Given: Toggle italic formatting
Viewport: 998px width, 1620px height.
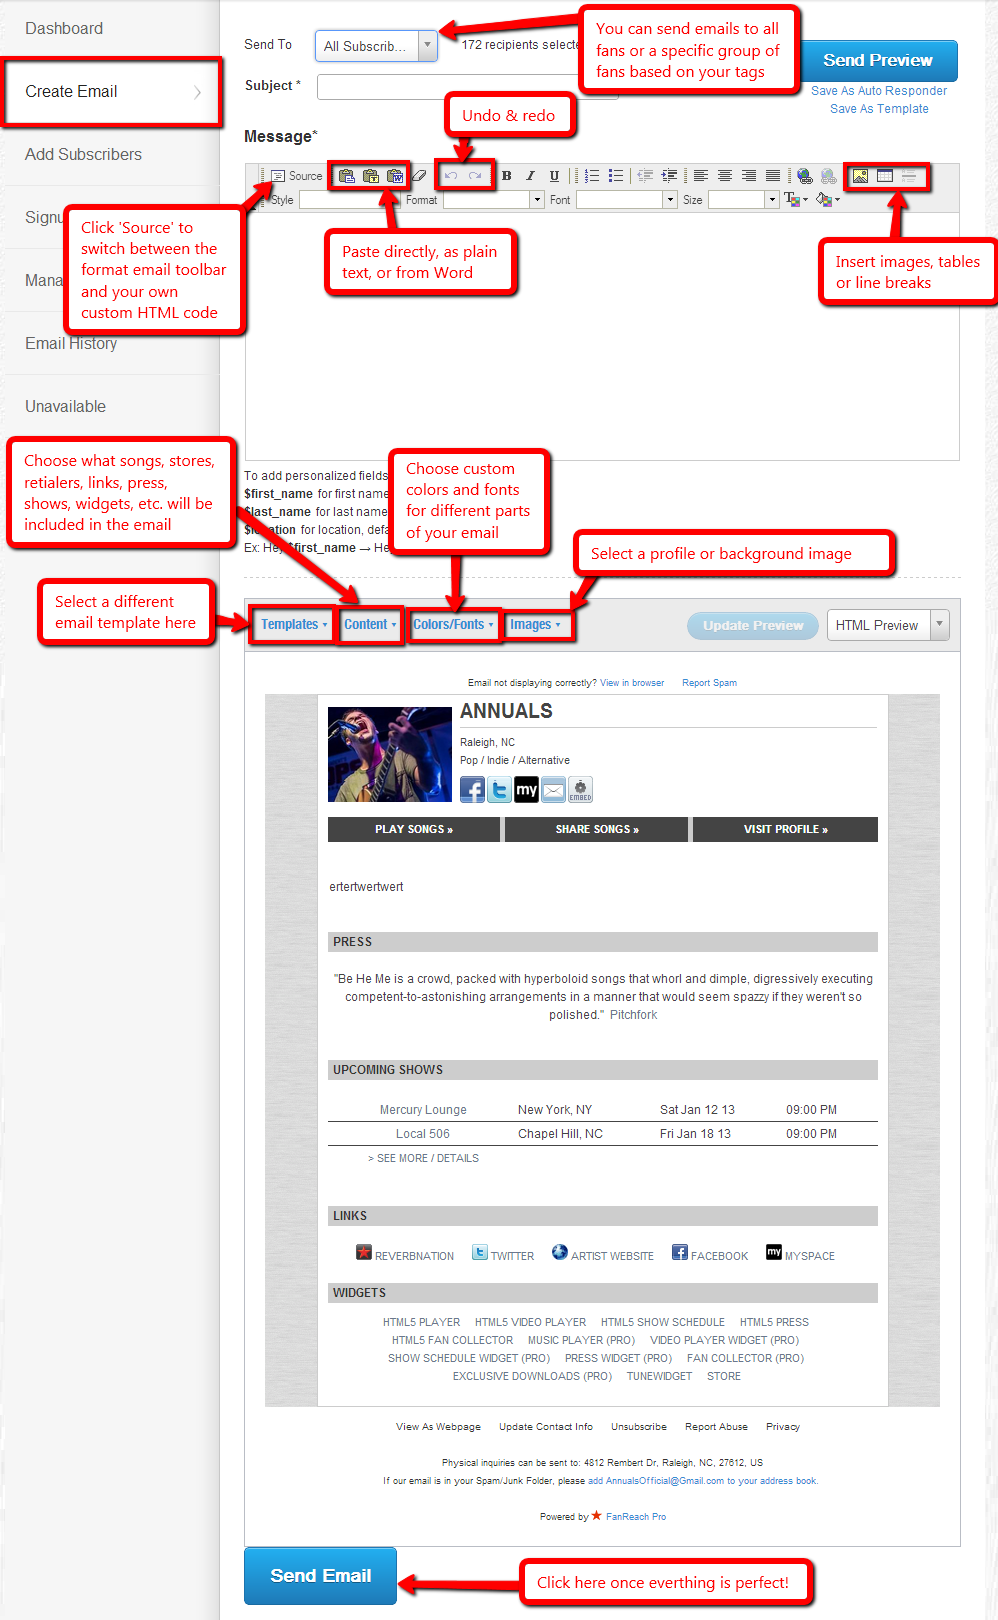Looking at the screenshot, I should pos(530,176).
